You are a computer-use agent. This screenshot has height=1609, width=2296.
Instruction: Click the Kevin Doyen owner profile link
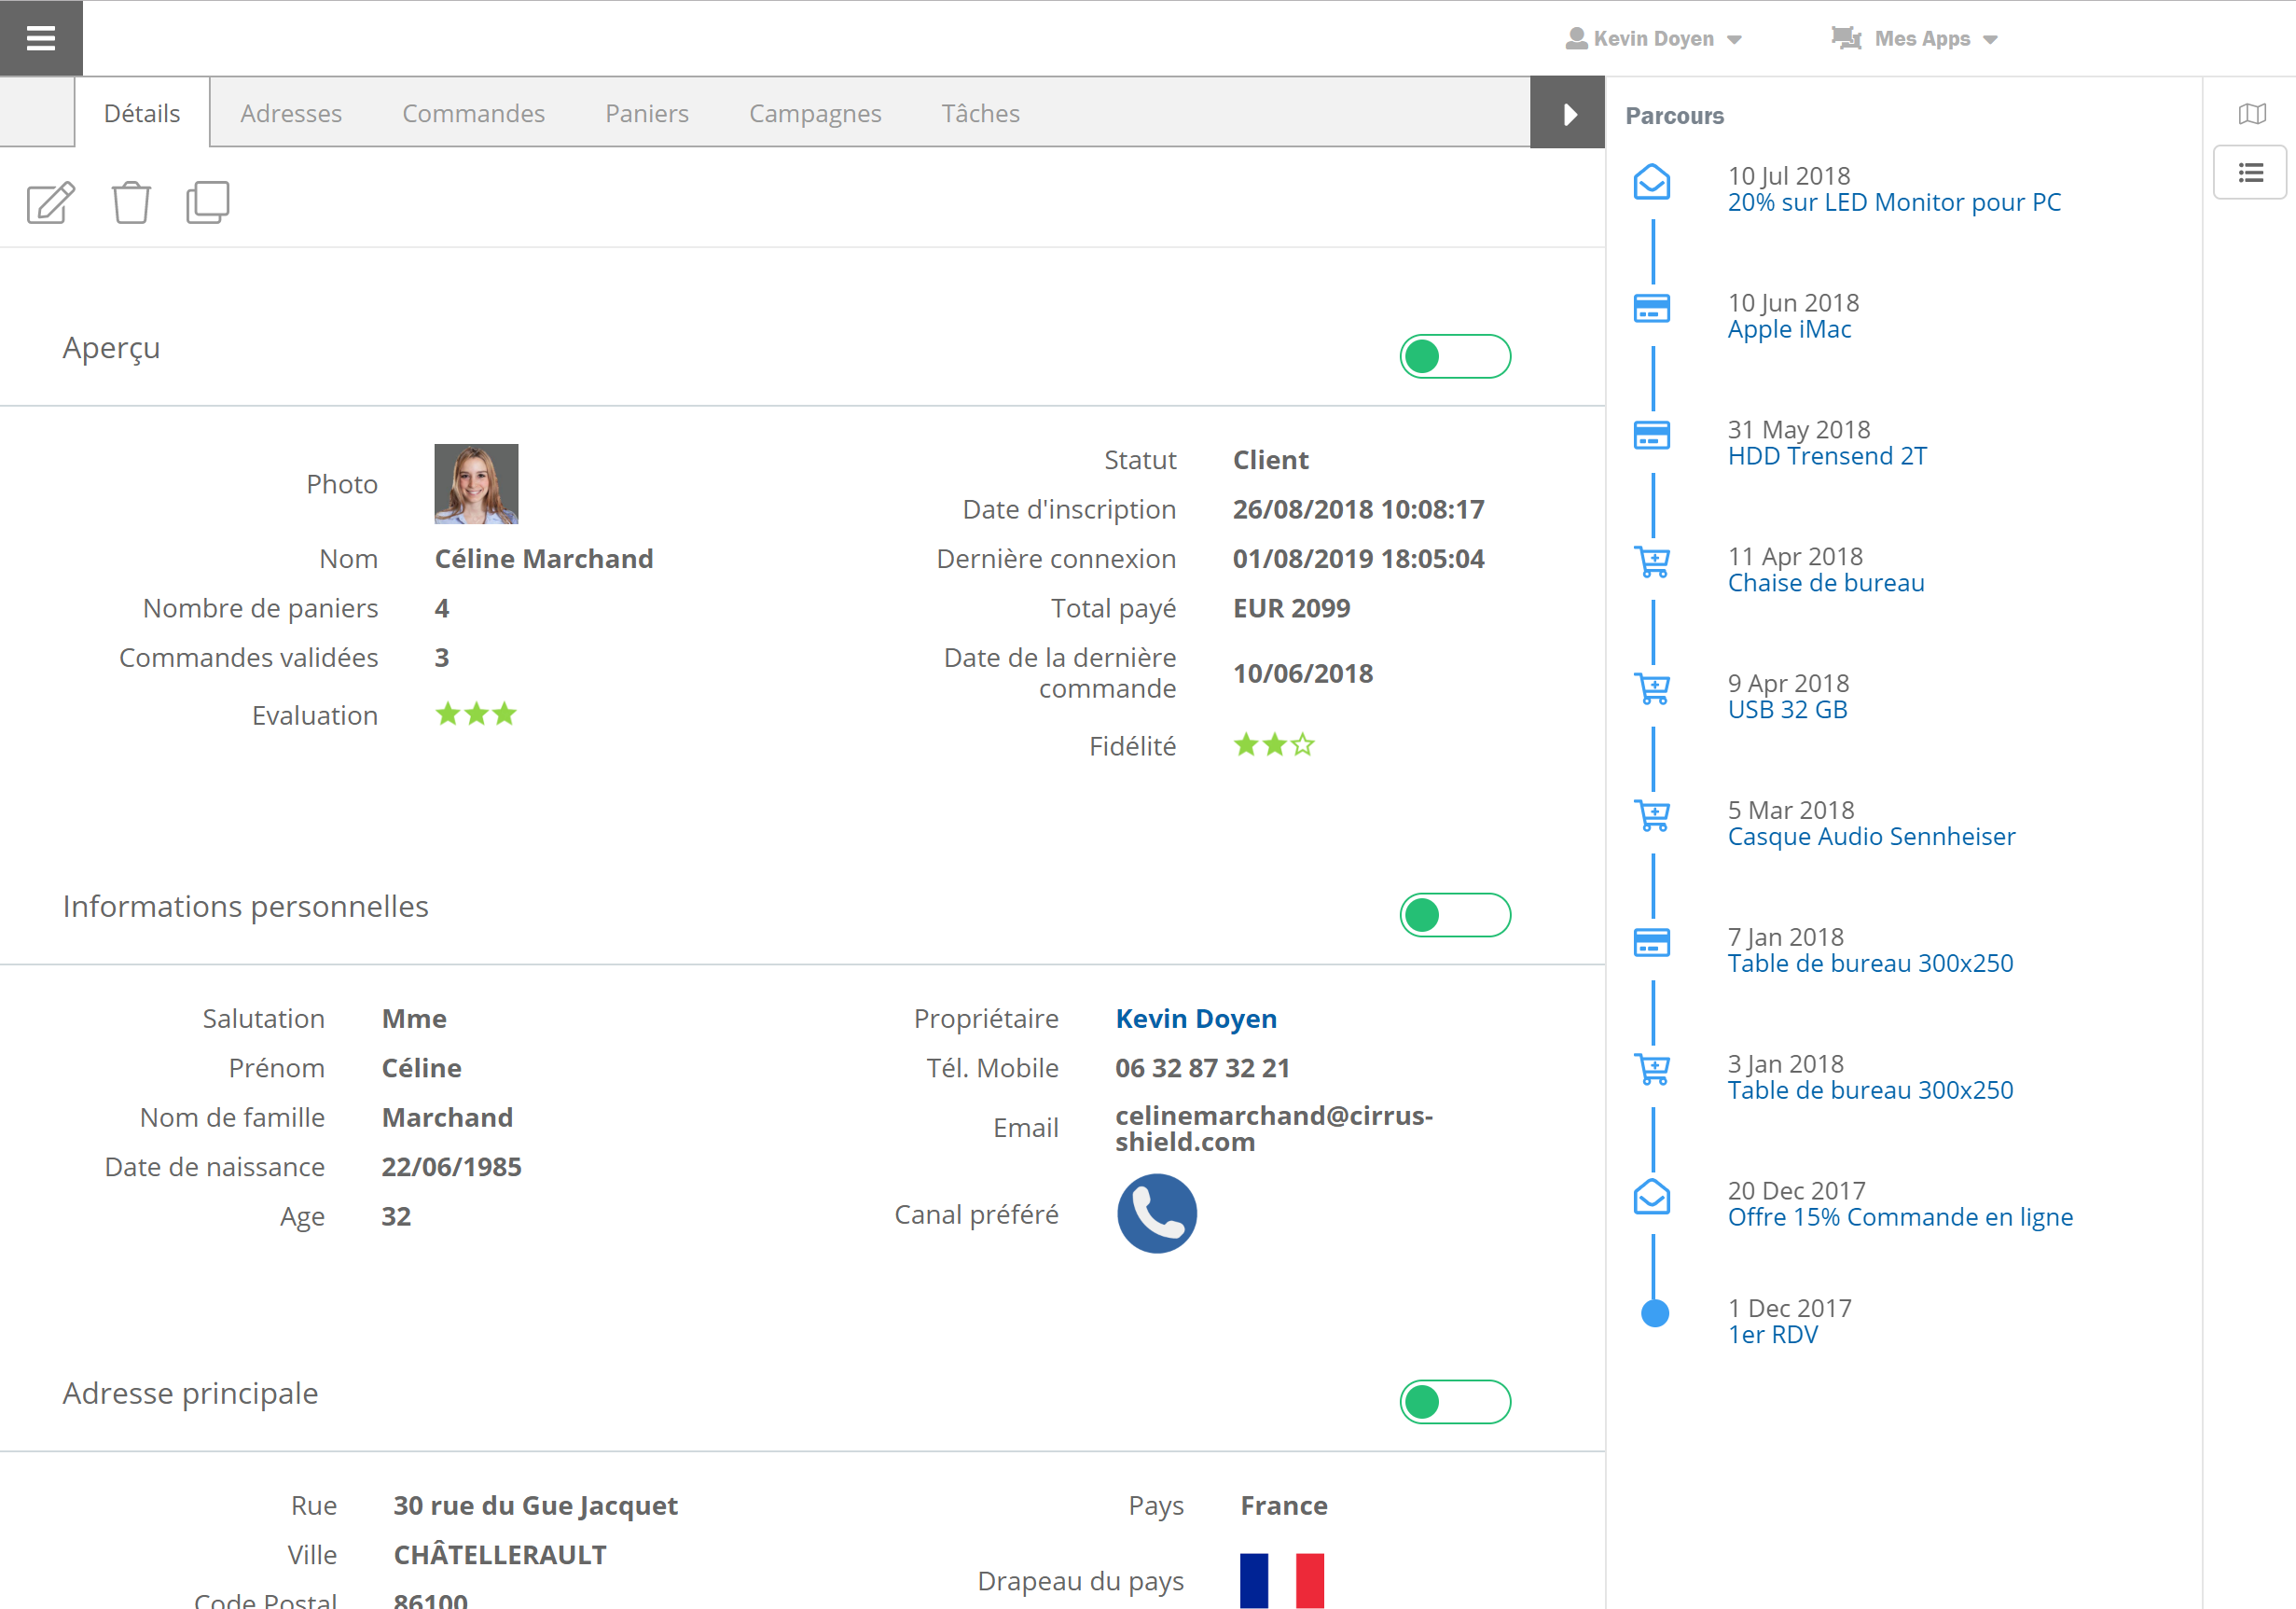[1196, 1018]
